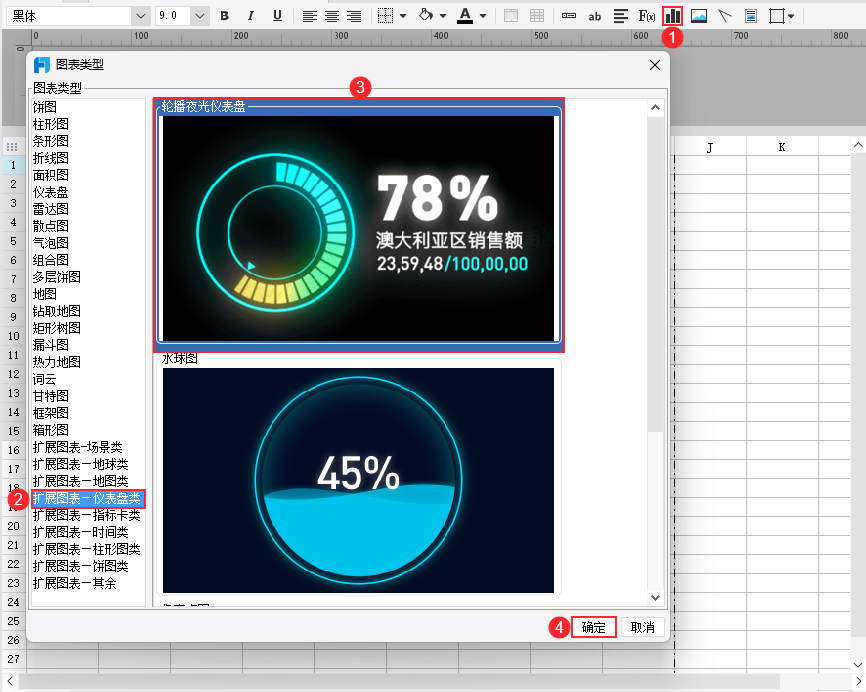This screenshot has height=692, width=866.
Task: Select 雷达图 chart type
Action: tap(50, 209)
